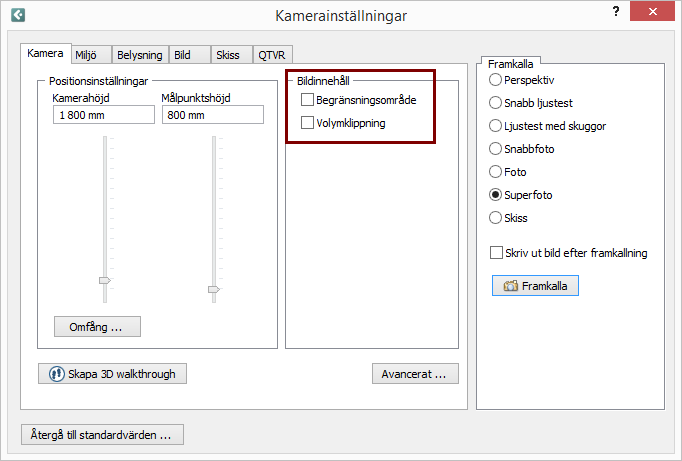The height and width of the screenshot is (461, 682).
Task: Click the camera icon on the Framkalla button
Action: point(511,286)
